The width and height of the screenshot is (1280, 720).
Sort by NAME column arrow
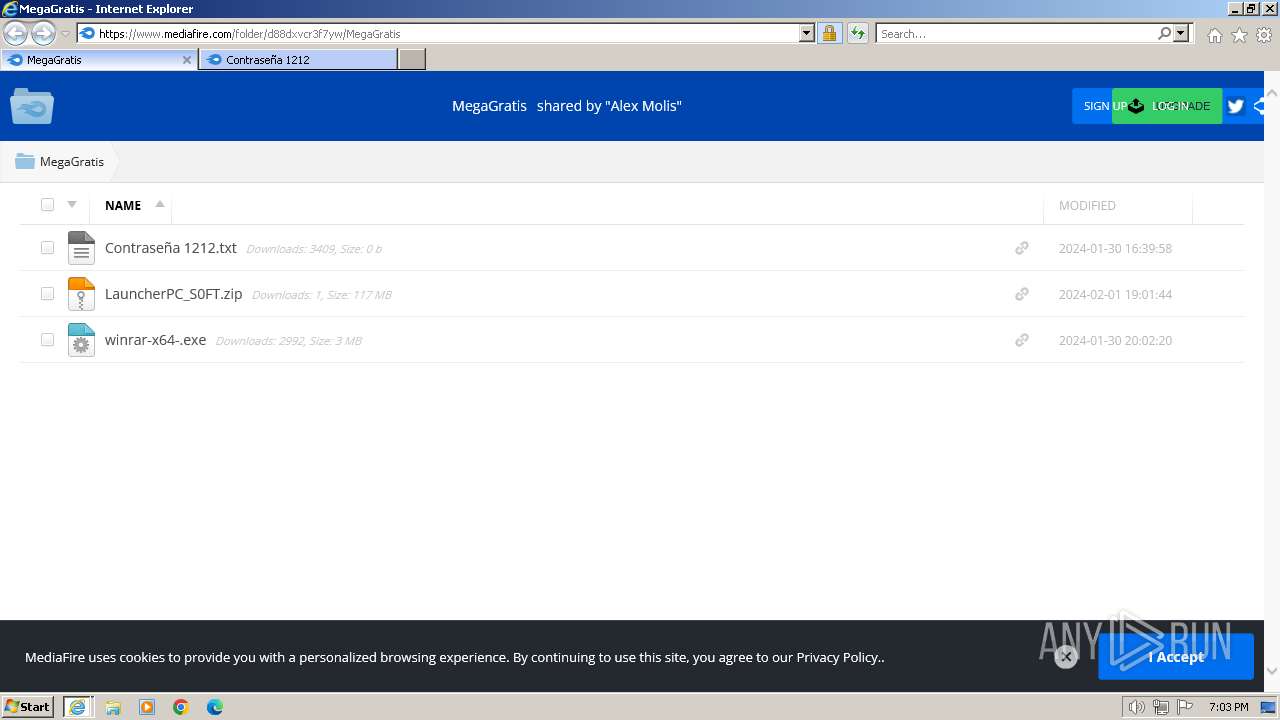[x=160, y=204]
